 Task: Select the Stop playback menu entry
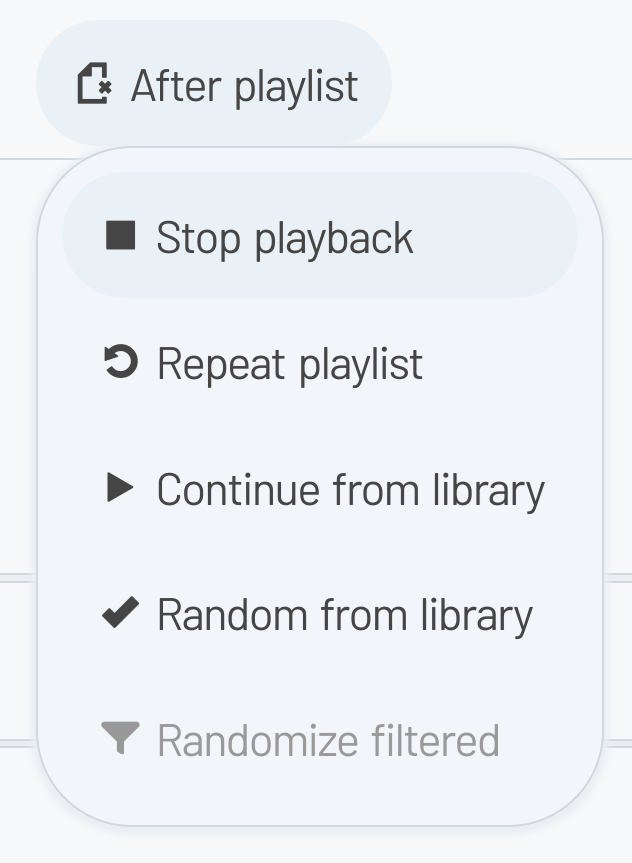tap(320, 236)
